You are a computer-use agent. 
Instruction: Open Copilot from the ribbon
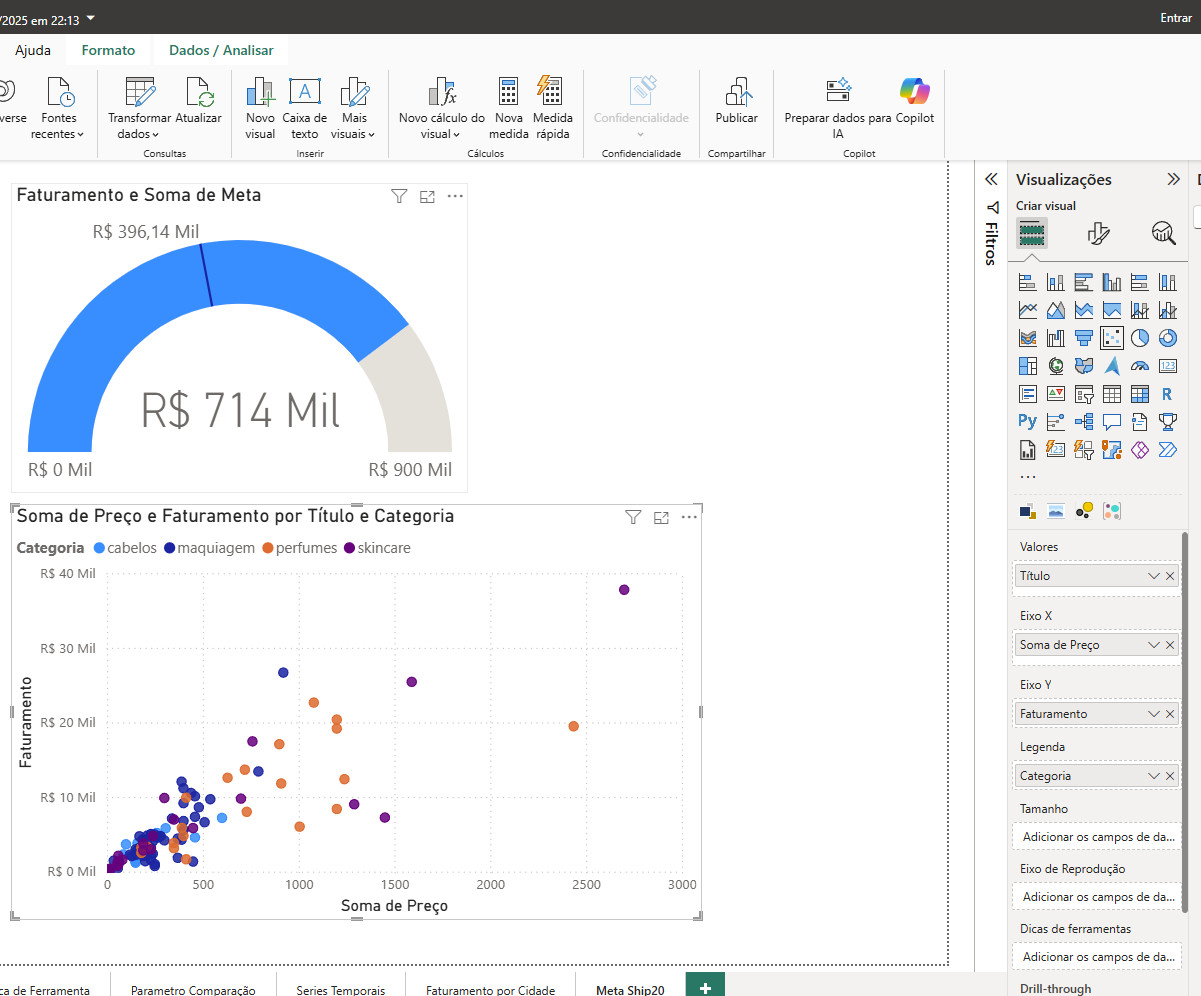coord(915,100)
